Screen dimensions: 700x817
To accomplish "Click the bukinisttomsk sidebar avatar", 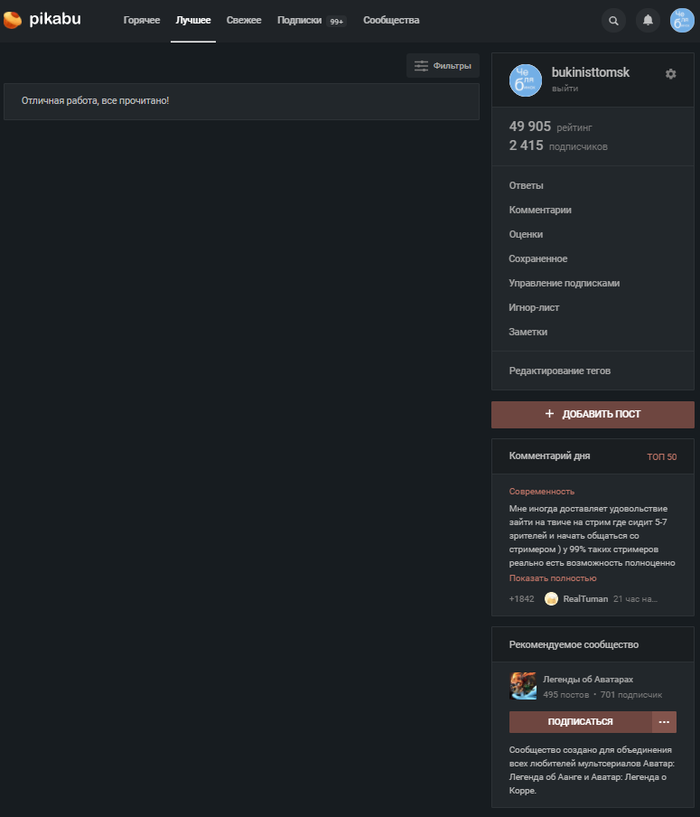I will (x=525, y=80).
